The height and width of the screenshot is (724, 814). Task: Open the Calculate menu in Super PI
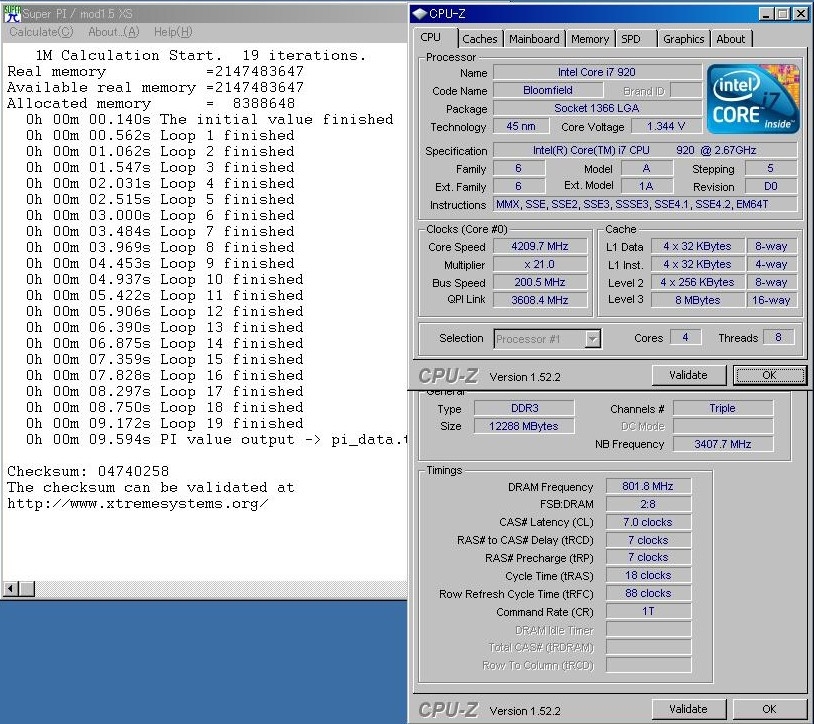coord(41,32)
